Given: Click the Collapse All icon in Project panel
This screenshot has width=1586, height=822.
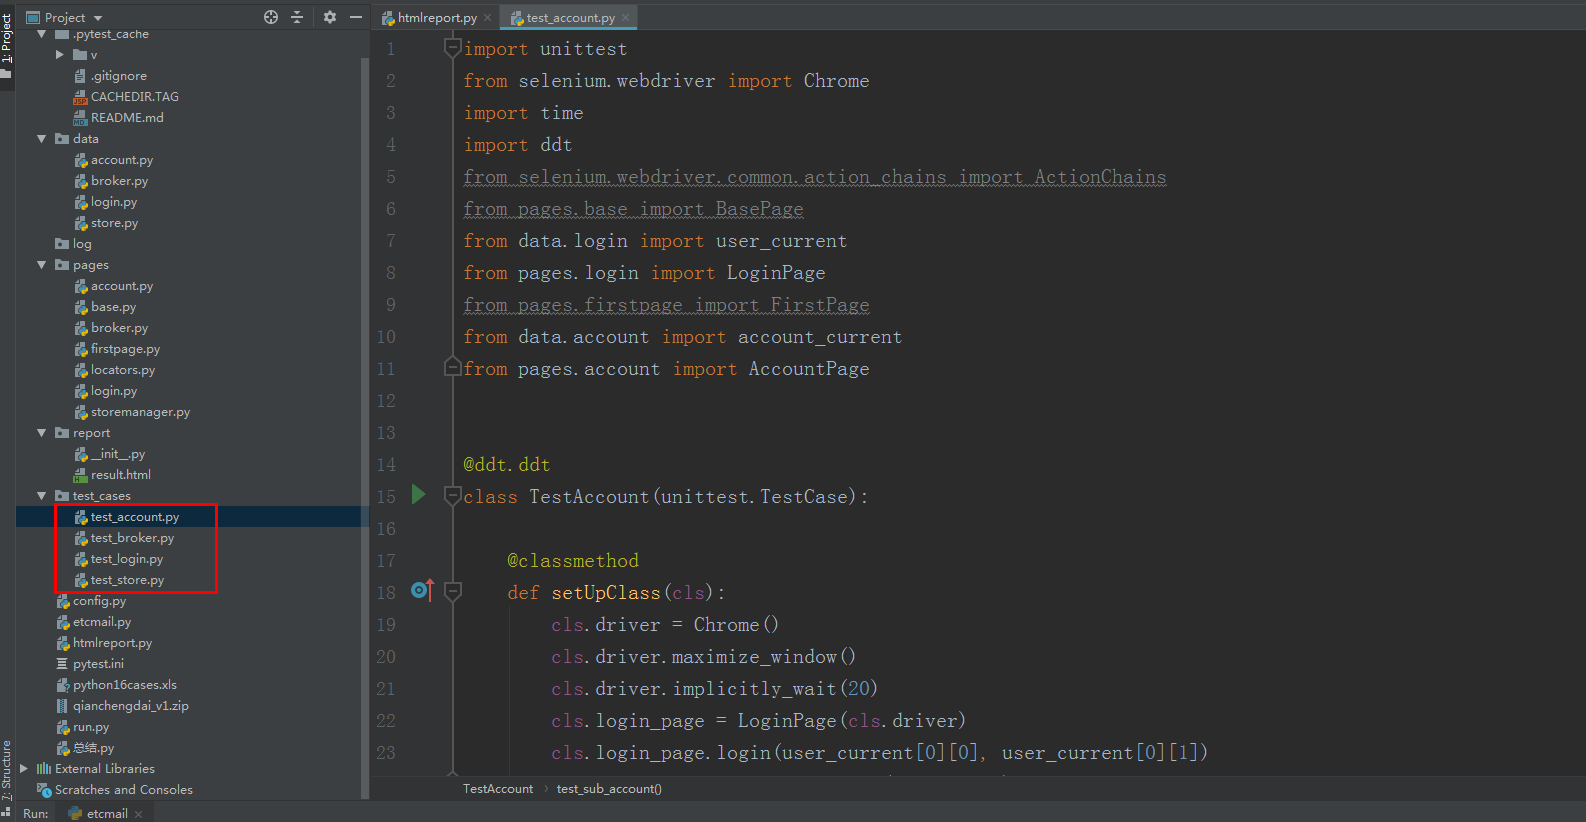Looking at the screenshot, I should point(297,17).
